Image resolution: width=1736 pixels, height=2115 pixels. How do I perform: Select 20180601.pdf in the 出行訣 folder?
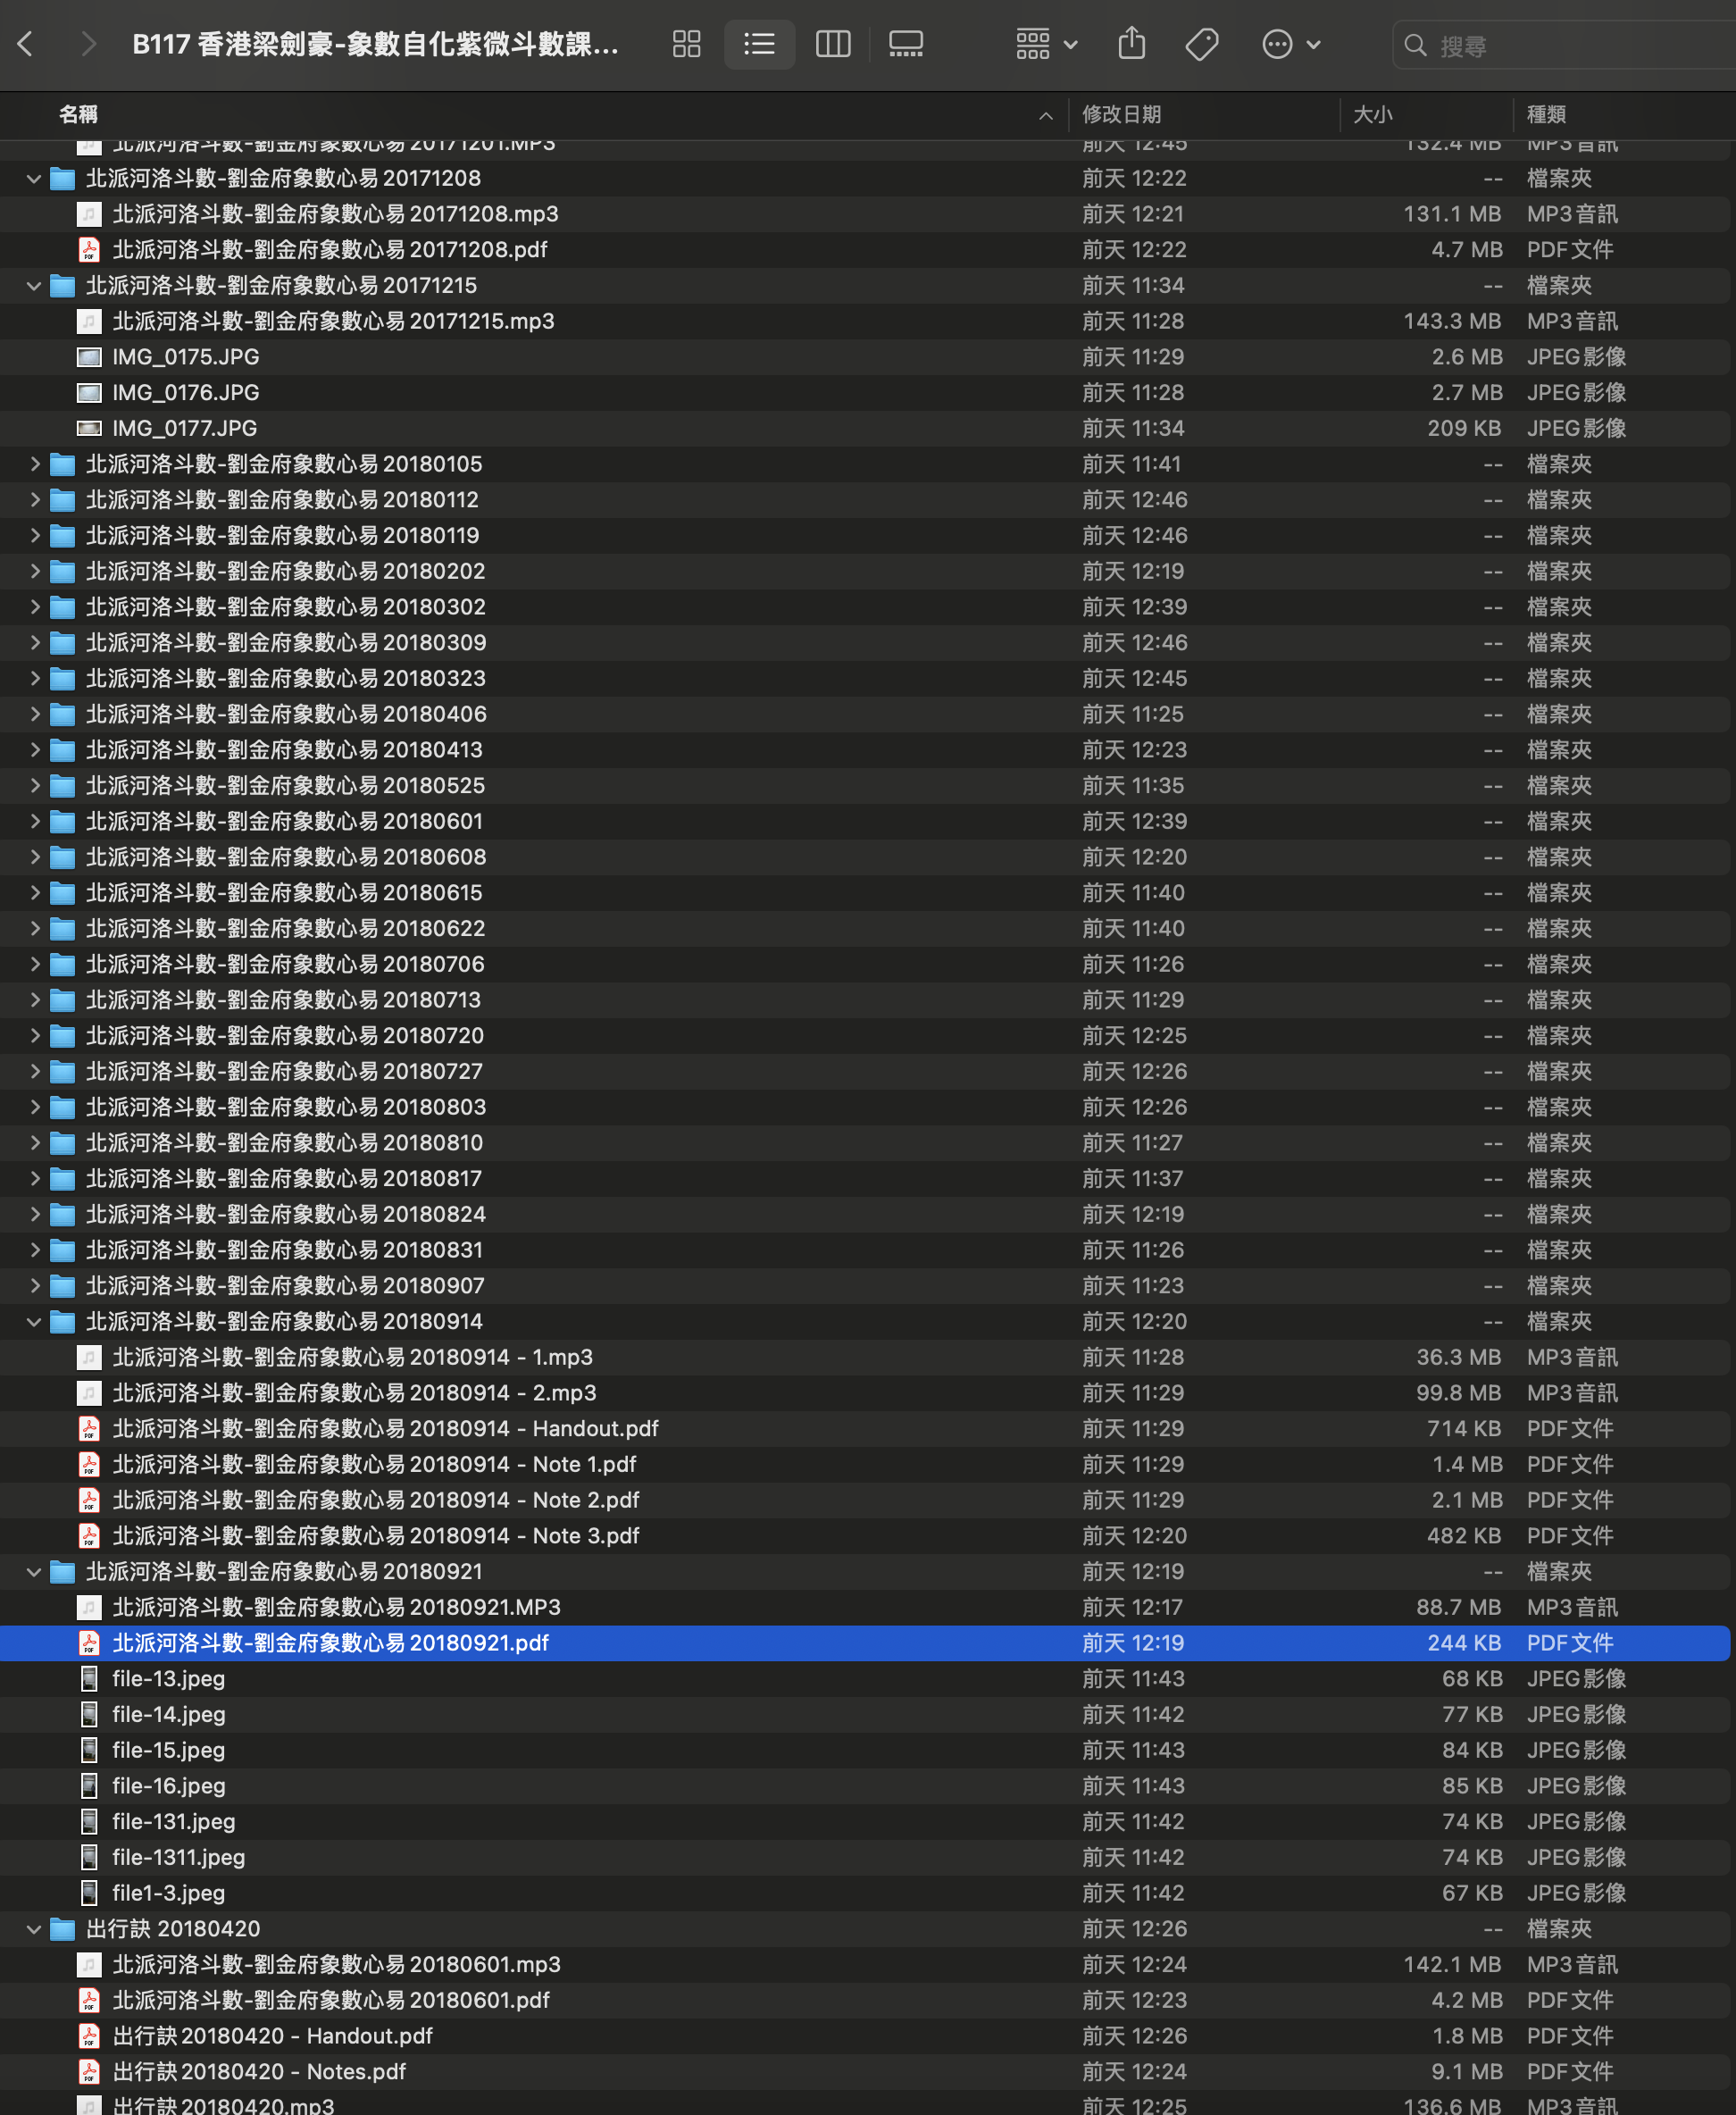click(x=331, y=2000)
